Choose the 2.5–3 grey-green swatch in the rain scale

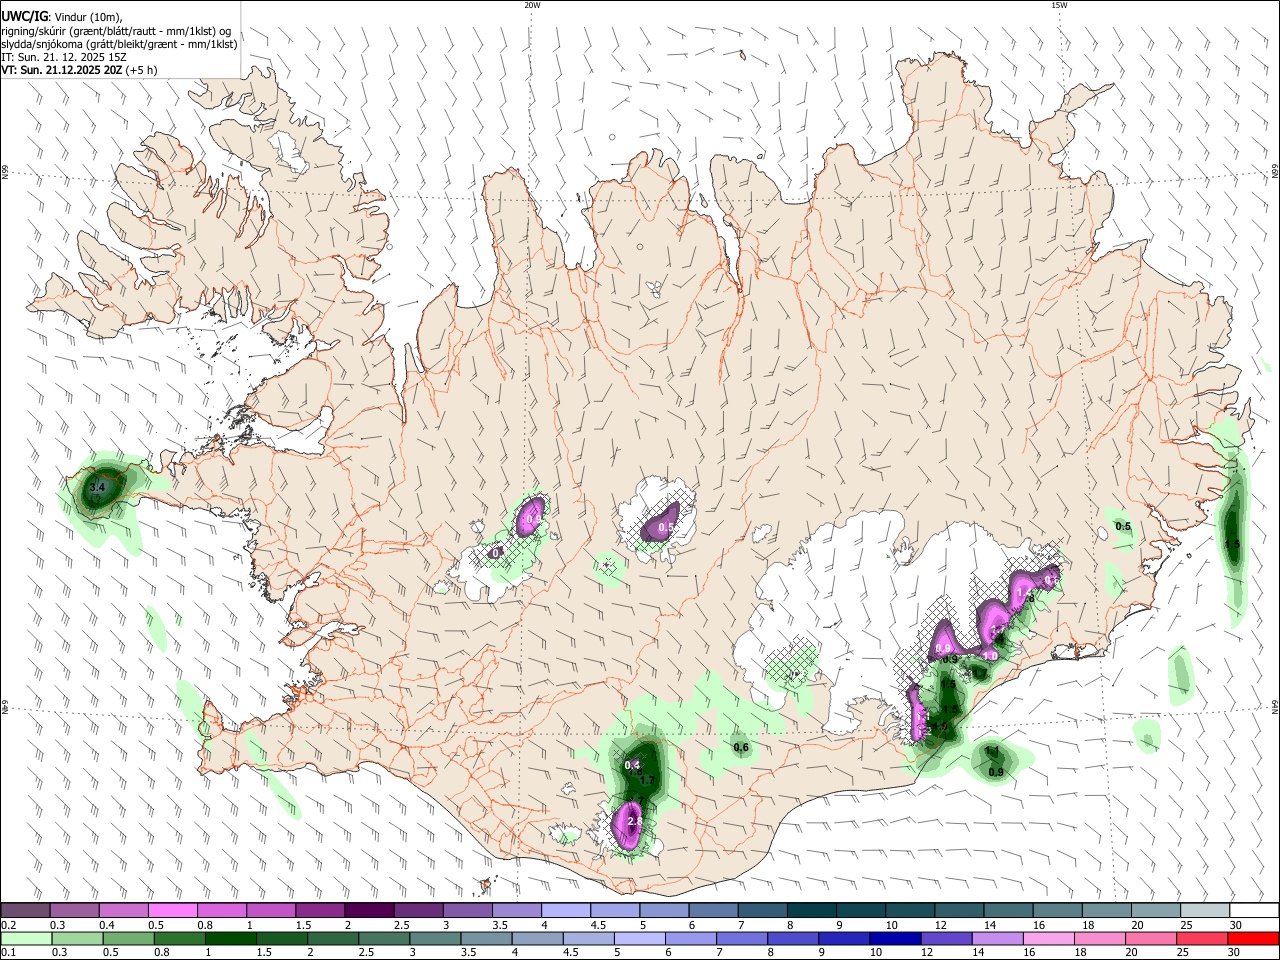(x=385, y=938)
